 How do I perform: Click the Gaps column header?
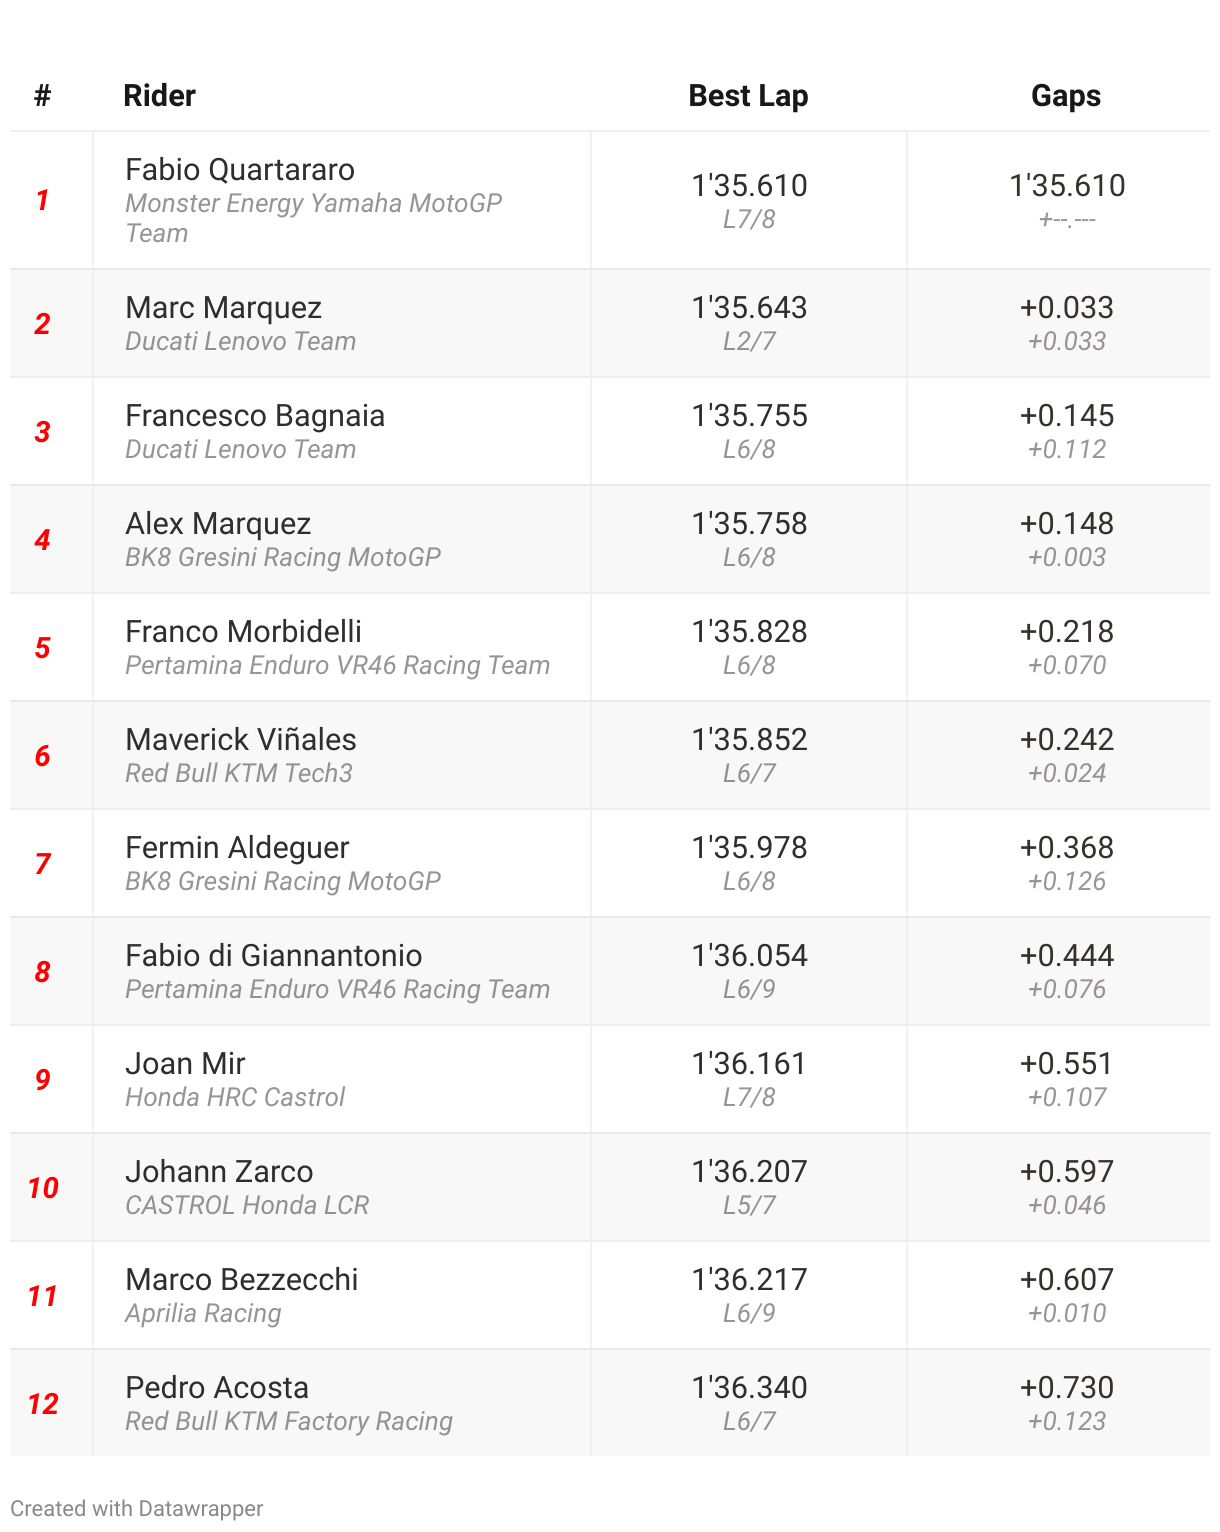[1065, 96]
